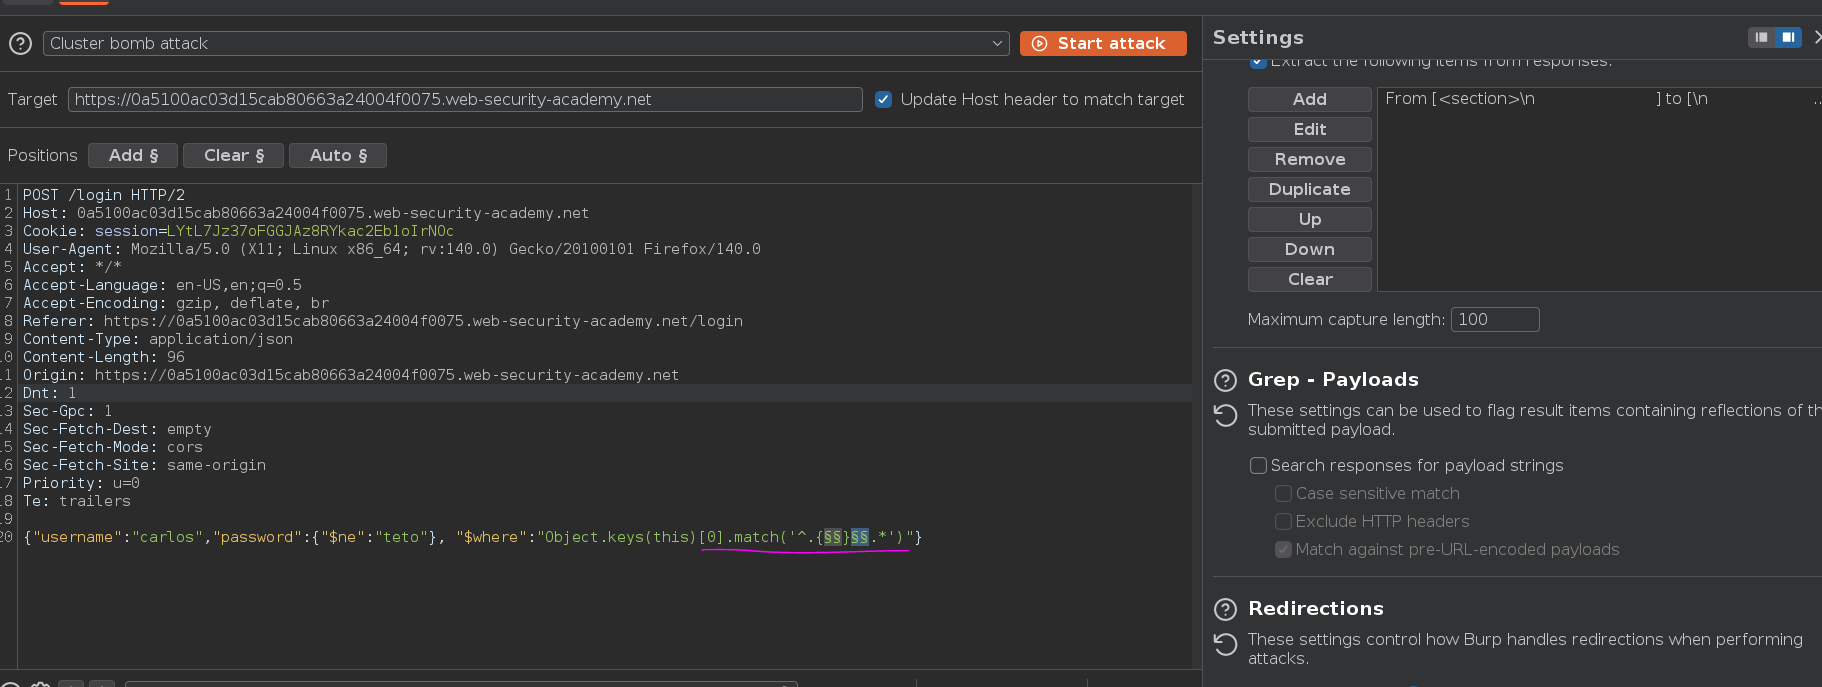This screenshot has height=687, width=1822.
Task: Click the Origin header line
Action: pos(351,375)
